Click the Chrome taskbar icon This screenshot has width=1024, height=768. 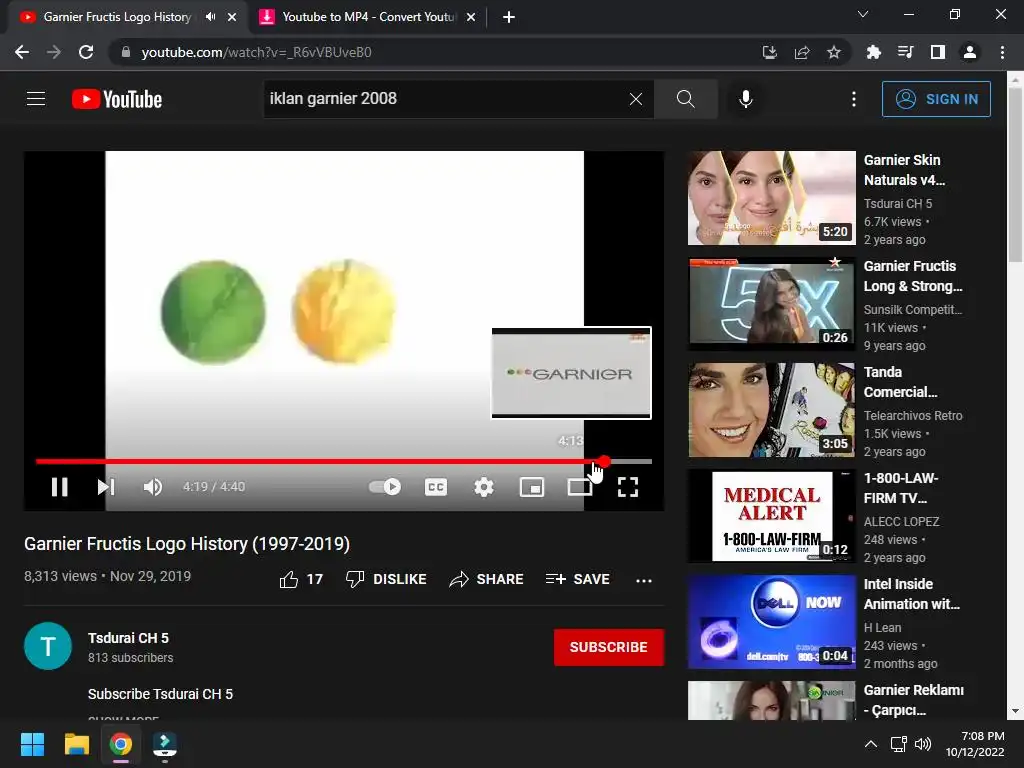121,744
